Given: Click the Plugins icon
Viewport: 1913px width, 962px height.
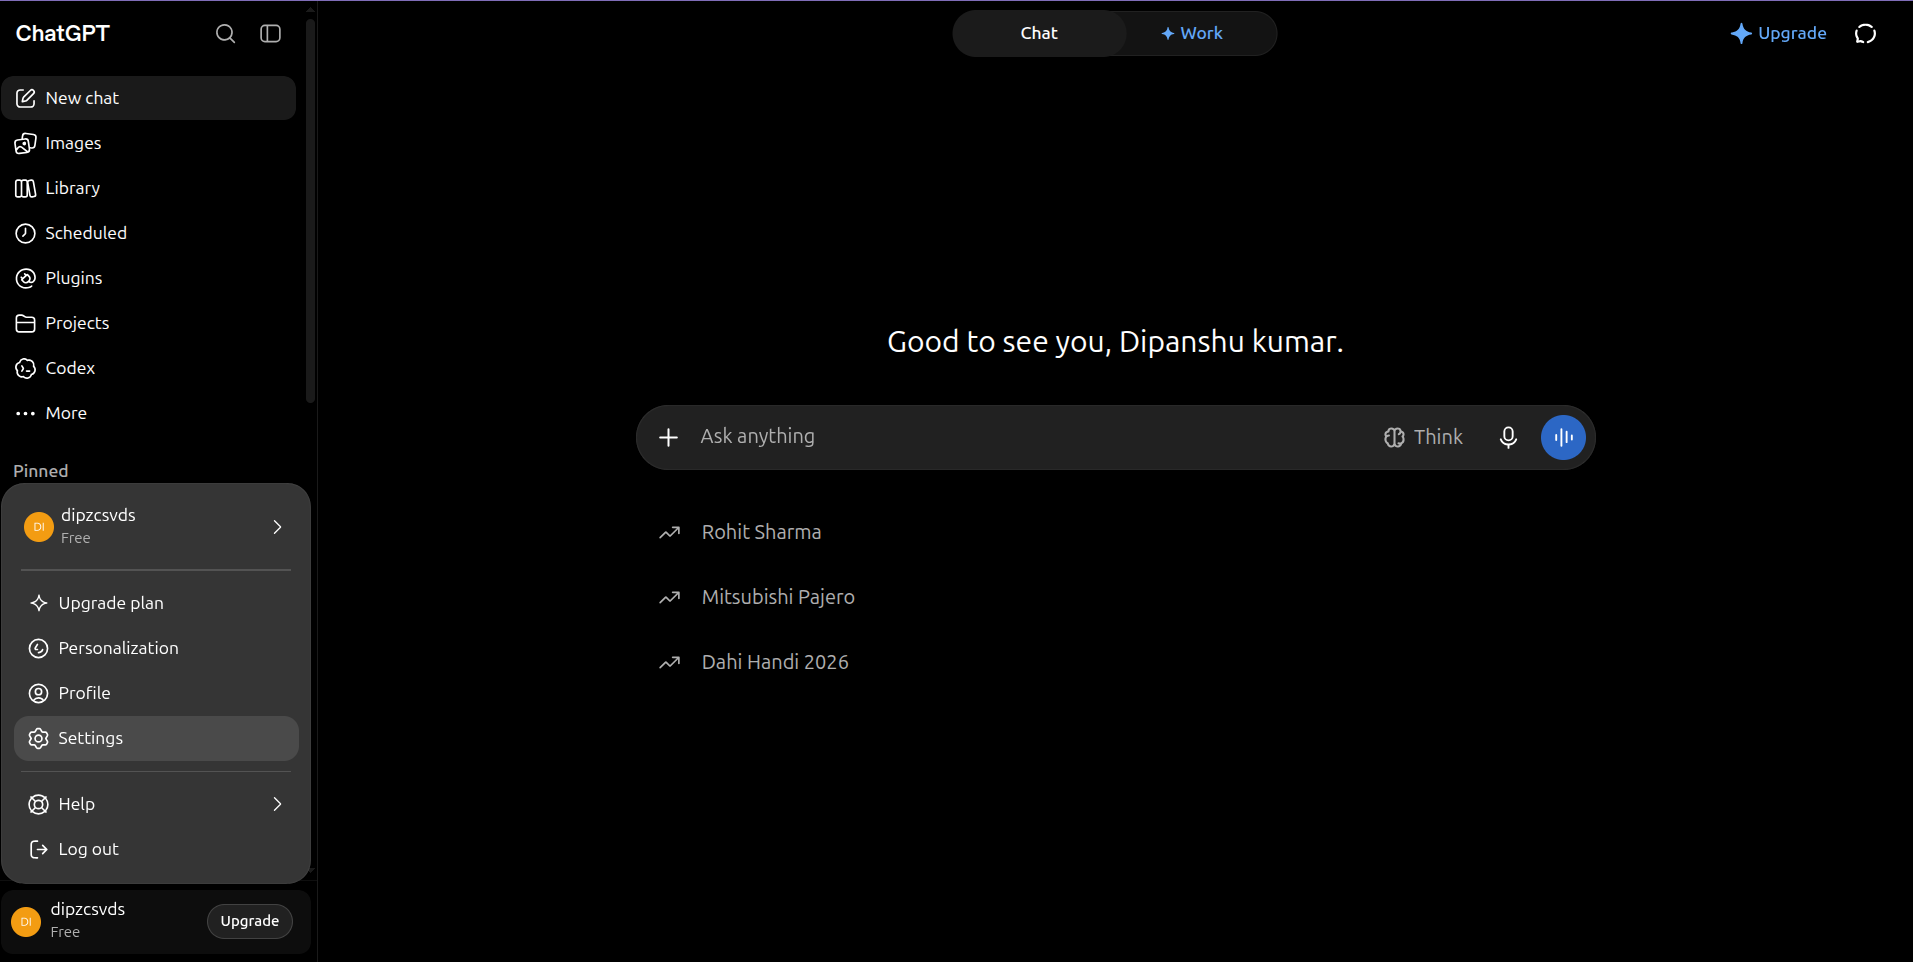Looking at the screenshot, I should 26,278.
